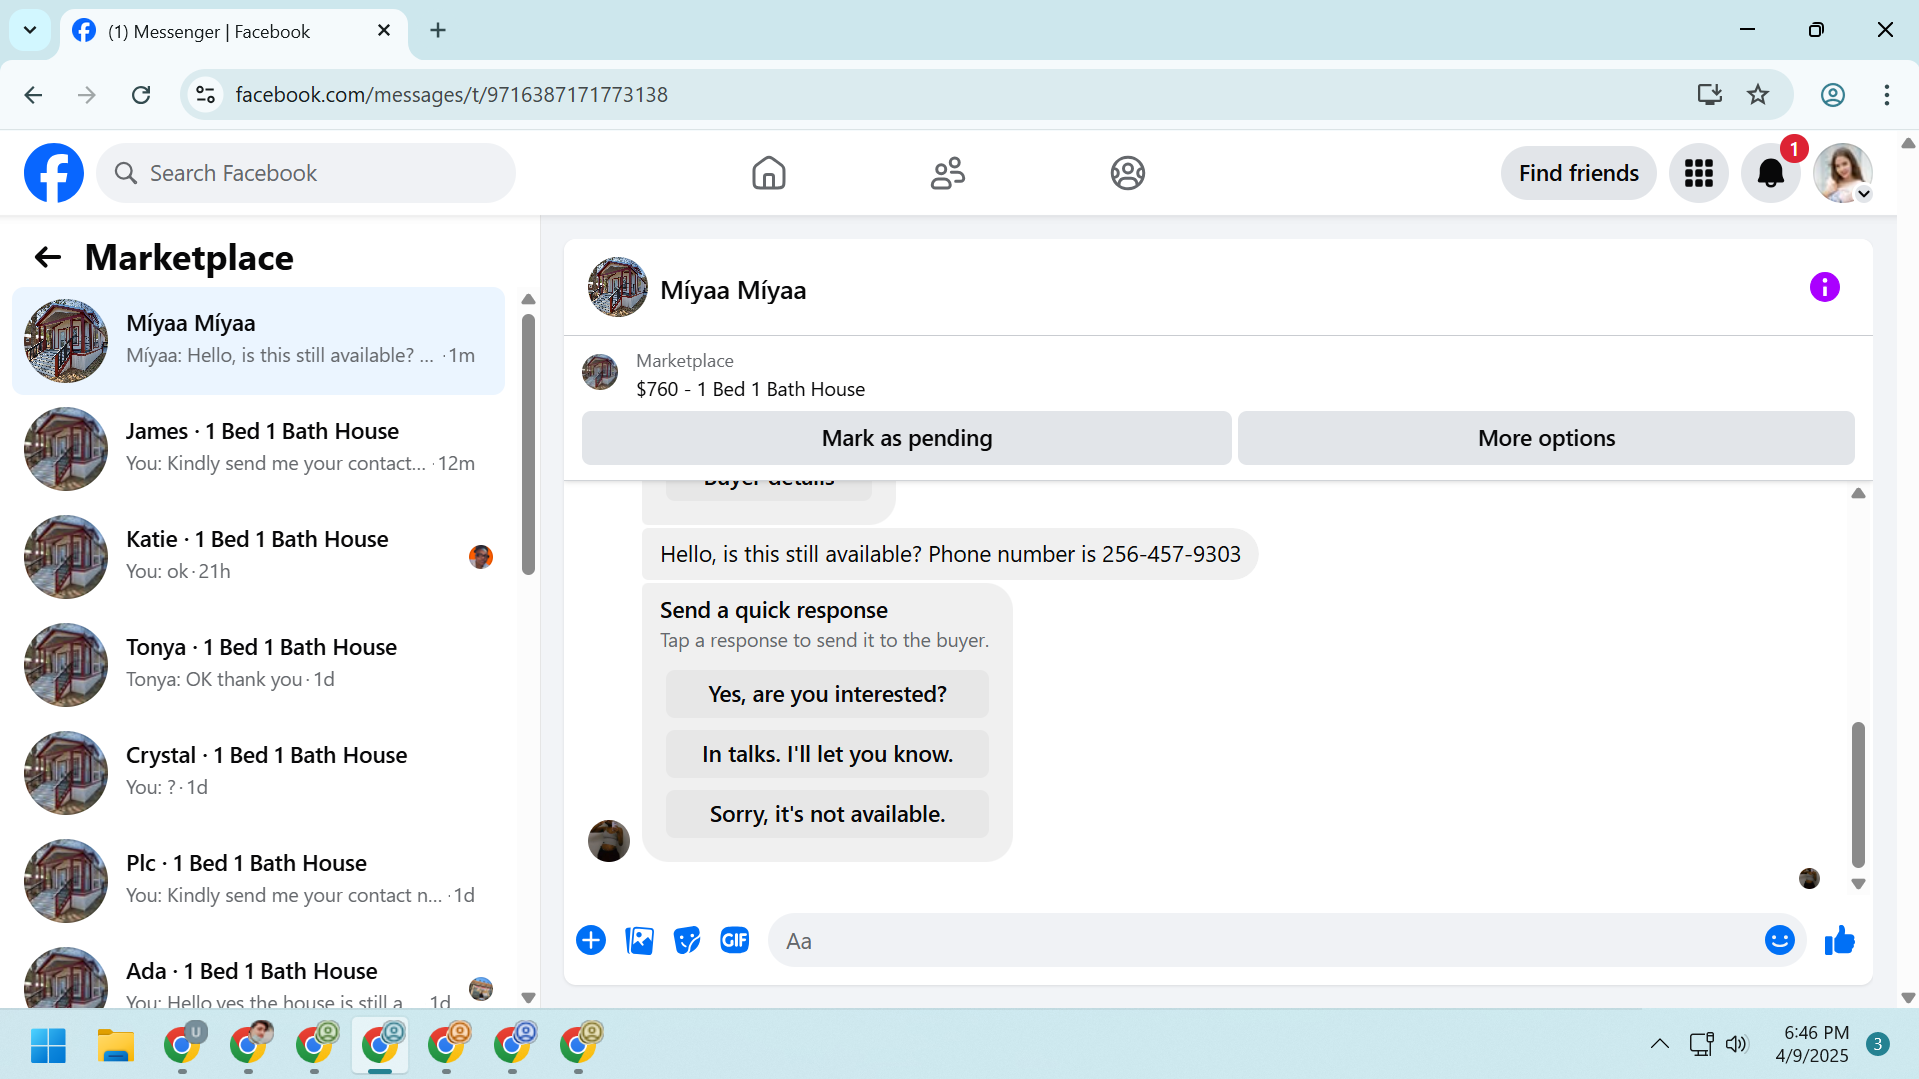Open the Groups icon in top navigation
The width and height of the screenshot is (1919, 1079).
click(1127, 173)
